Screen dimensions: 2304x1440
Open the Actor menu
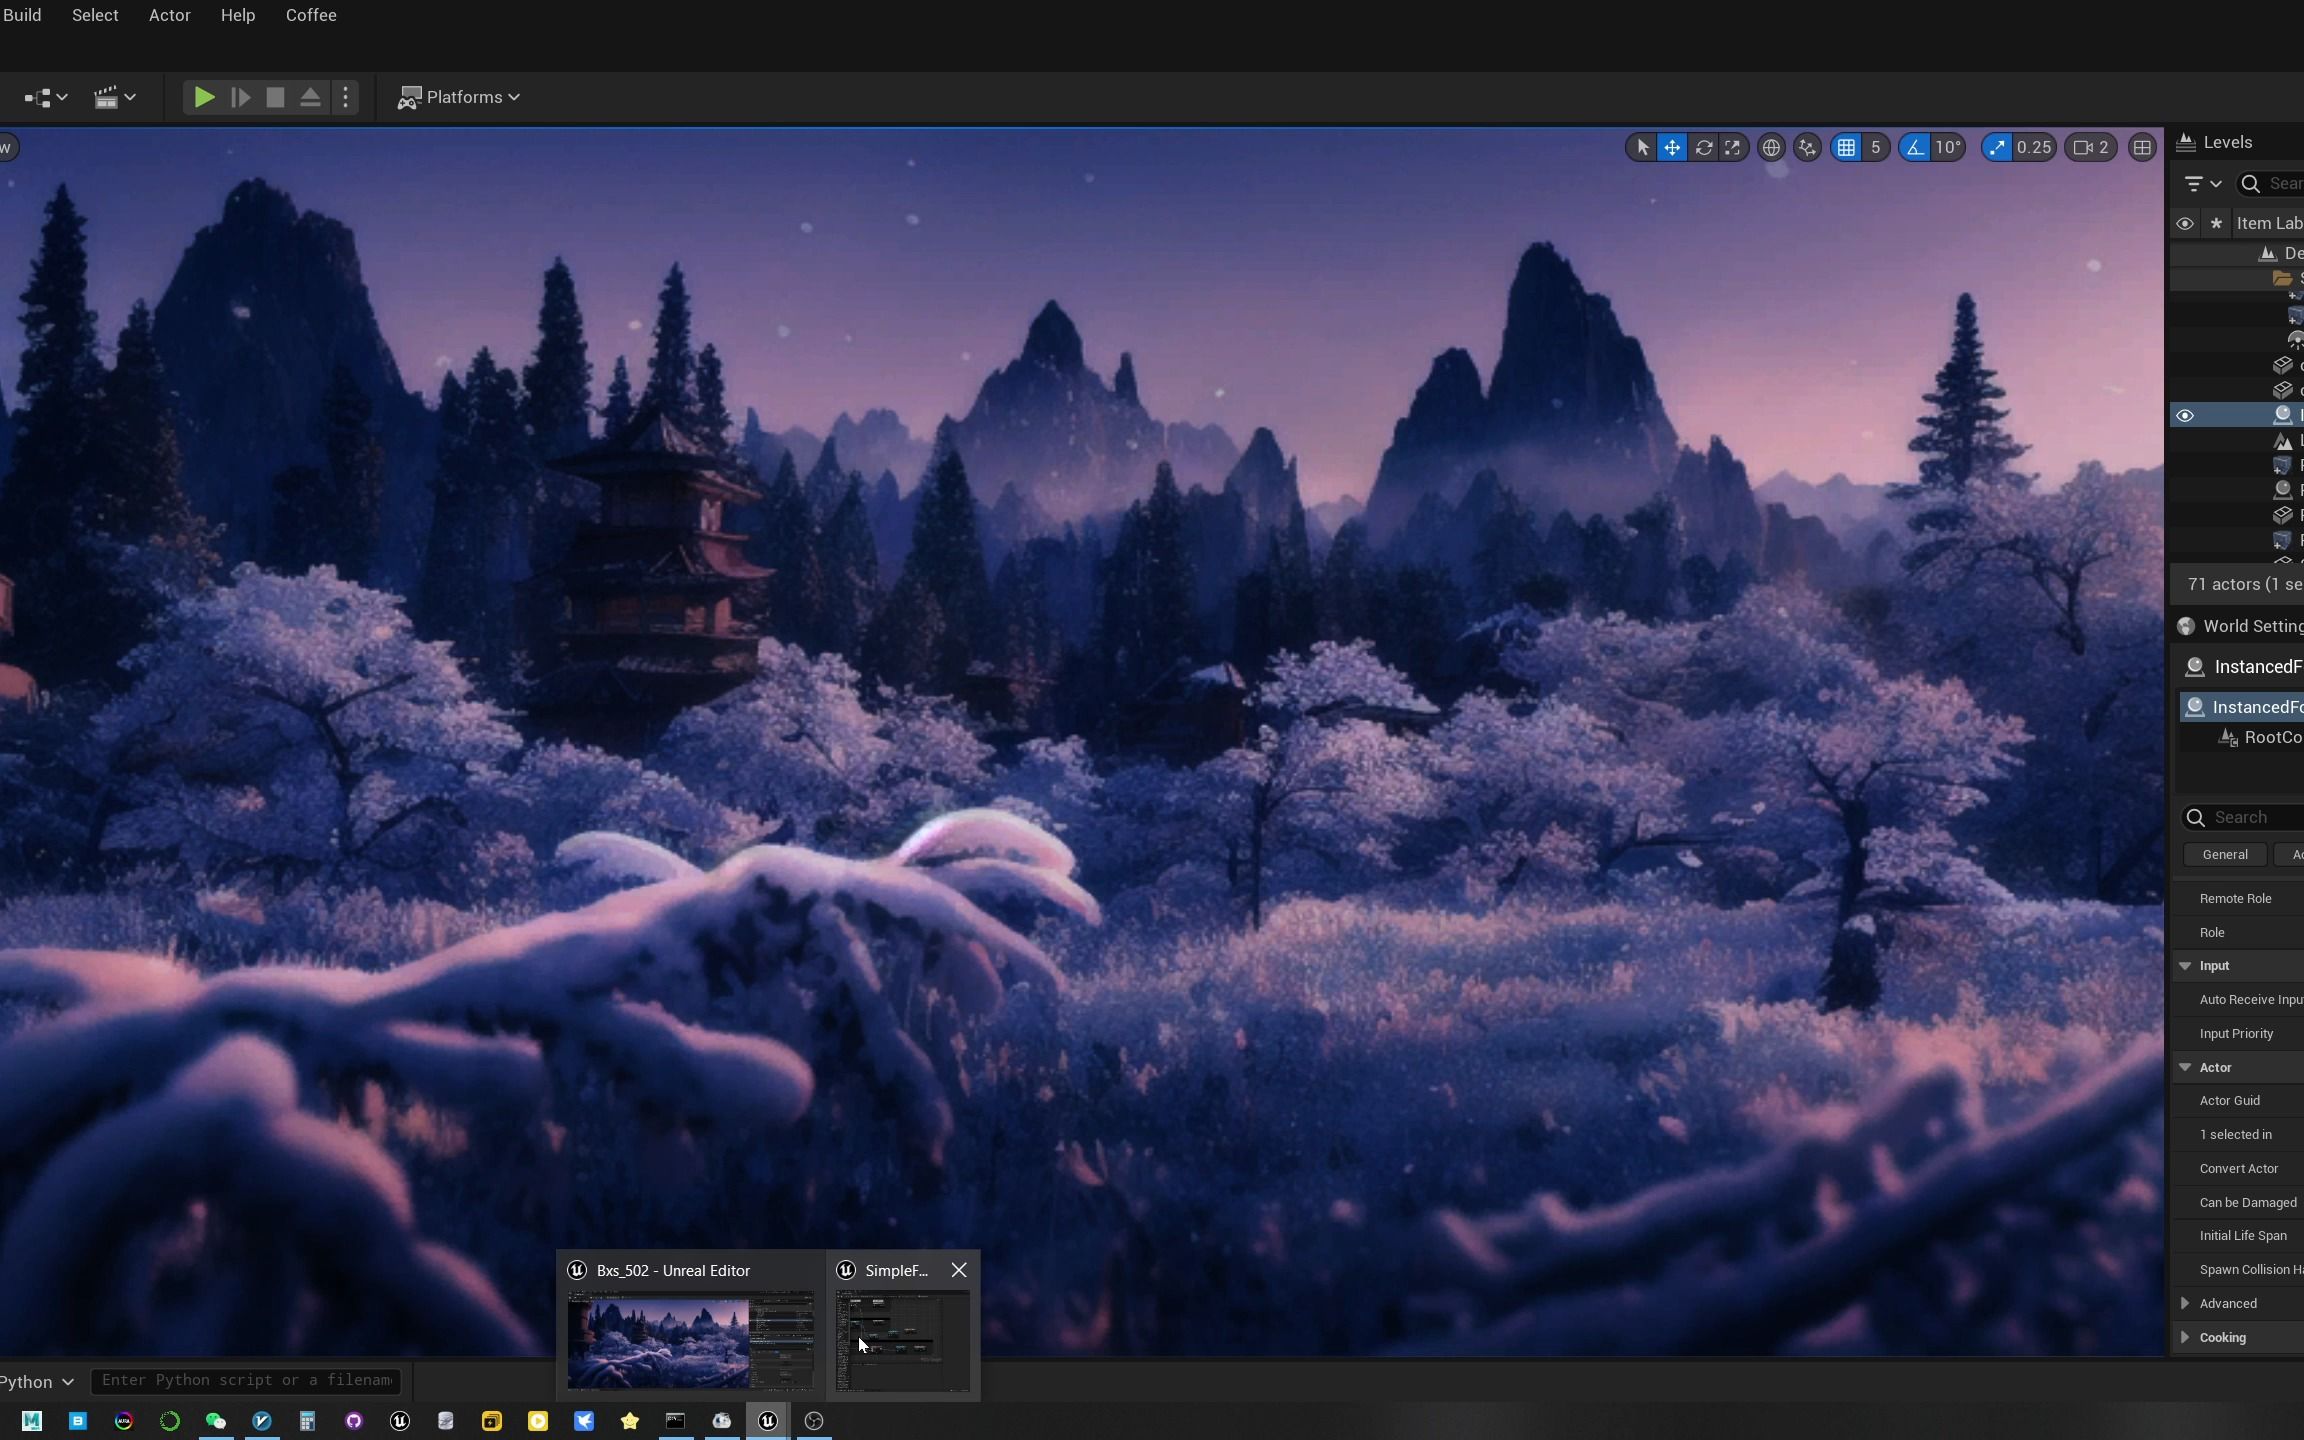coord(169,15)
